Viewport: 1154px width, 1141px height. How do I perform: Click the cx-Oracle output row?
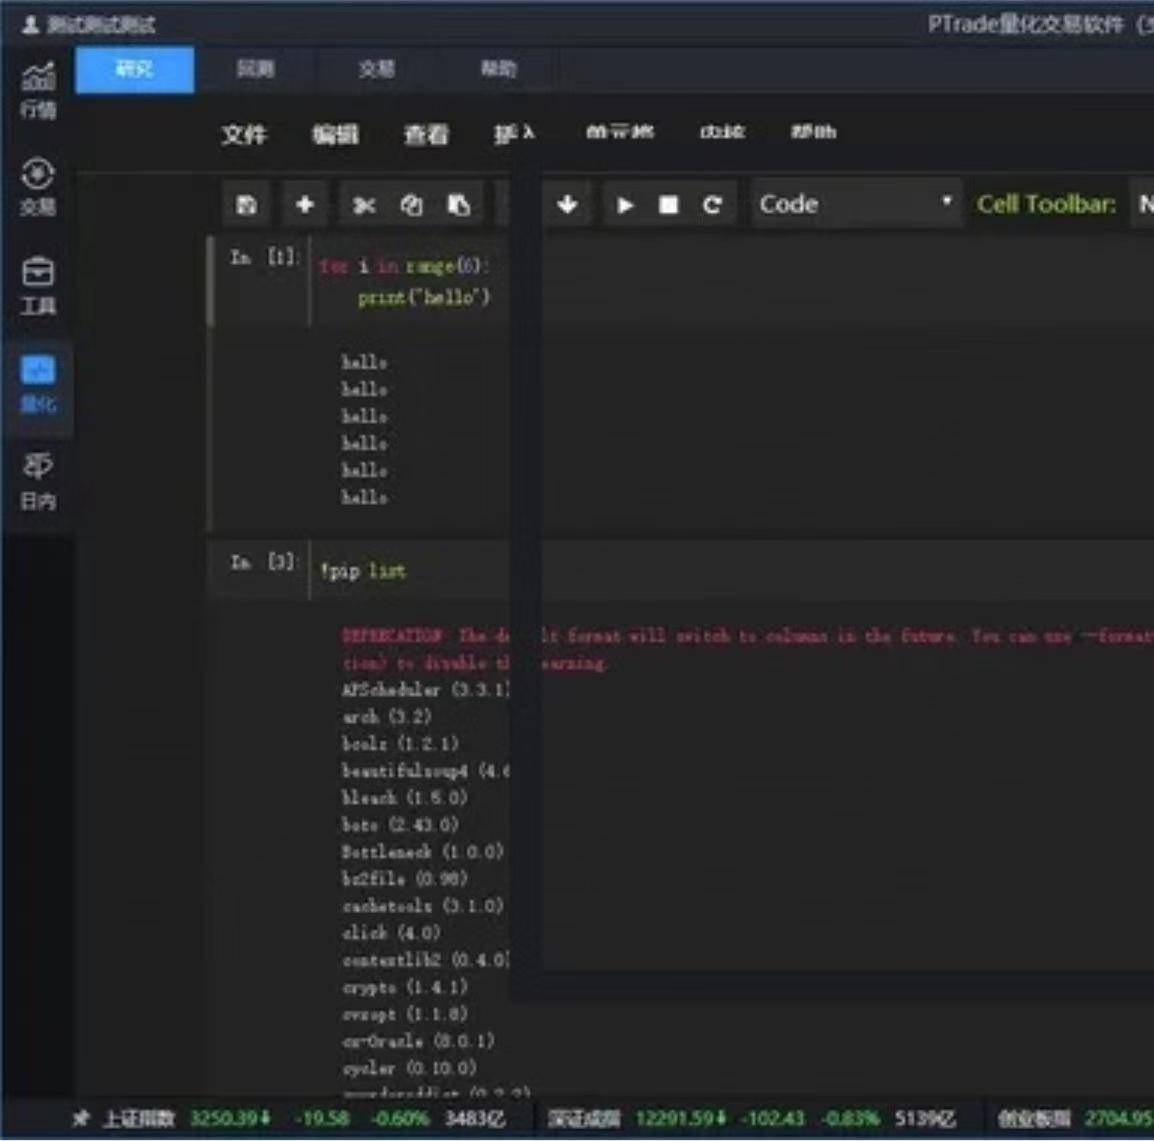418,1042
